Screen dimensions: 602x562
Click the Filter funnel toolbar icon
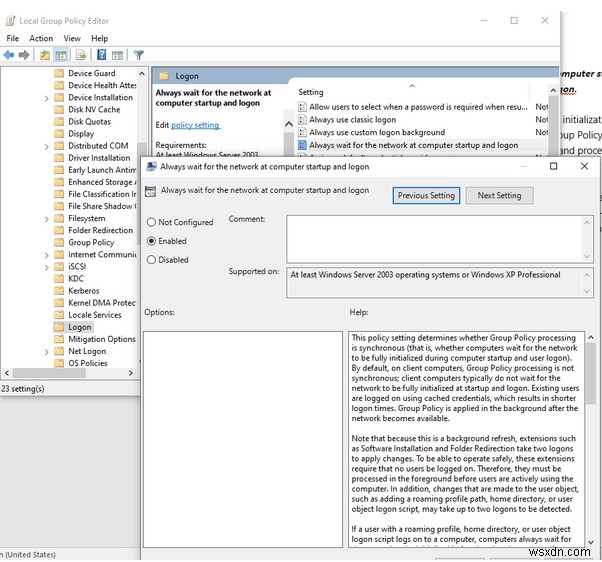(x=139, y=55)
